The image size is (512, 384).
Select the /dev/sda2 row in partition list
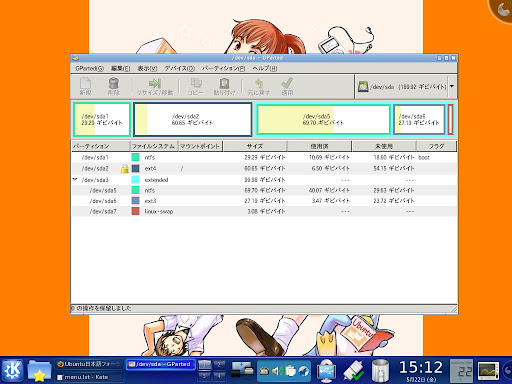264,168
